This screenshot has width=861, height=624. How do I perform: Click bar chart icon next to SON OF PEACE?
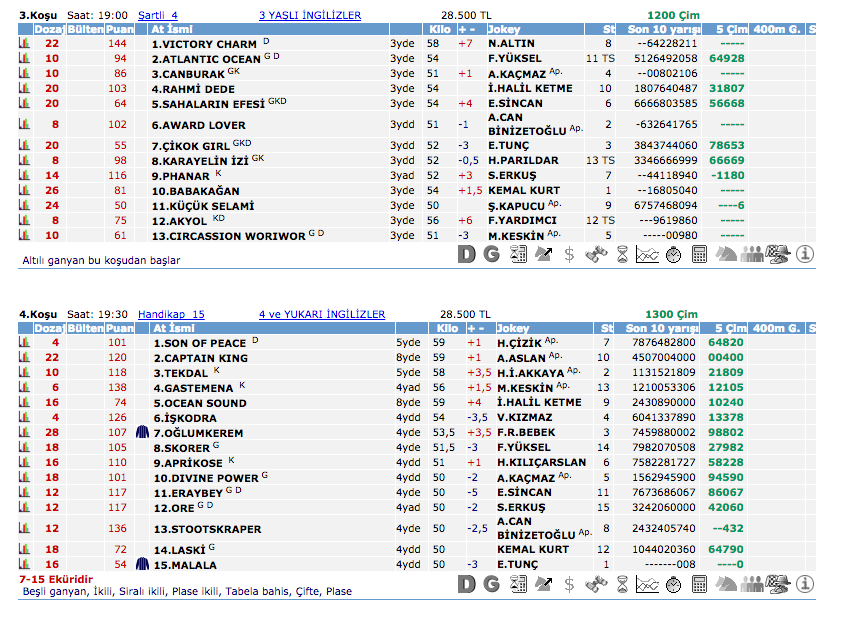click(24, 343)
